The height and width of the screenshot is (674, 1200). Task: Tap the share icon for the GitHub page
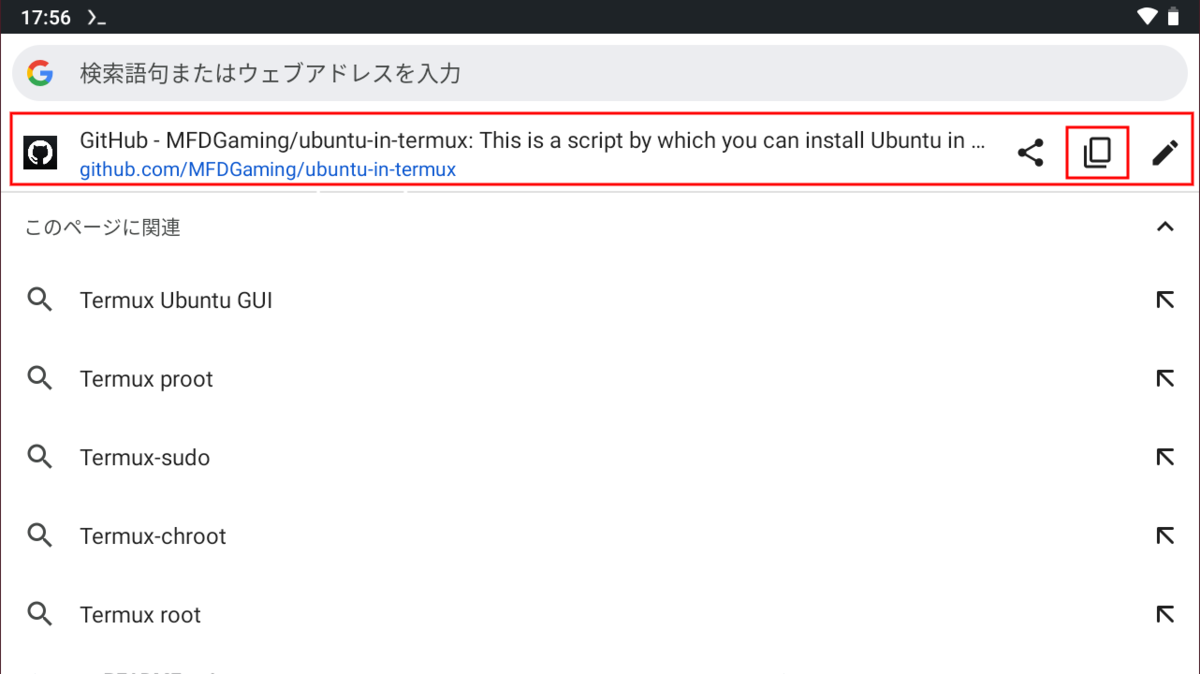[1030, 153]
